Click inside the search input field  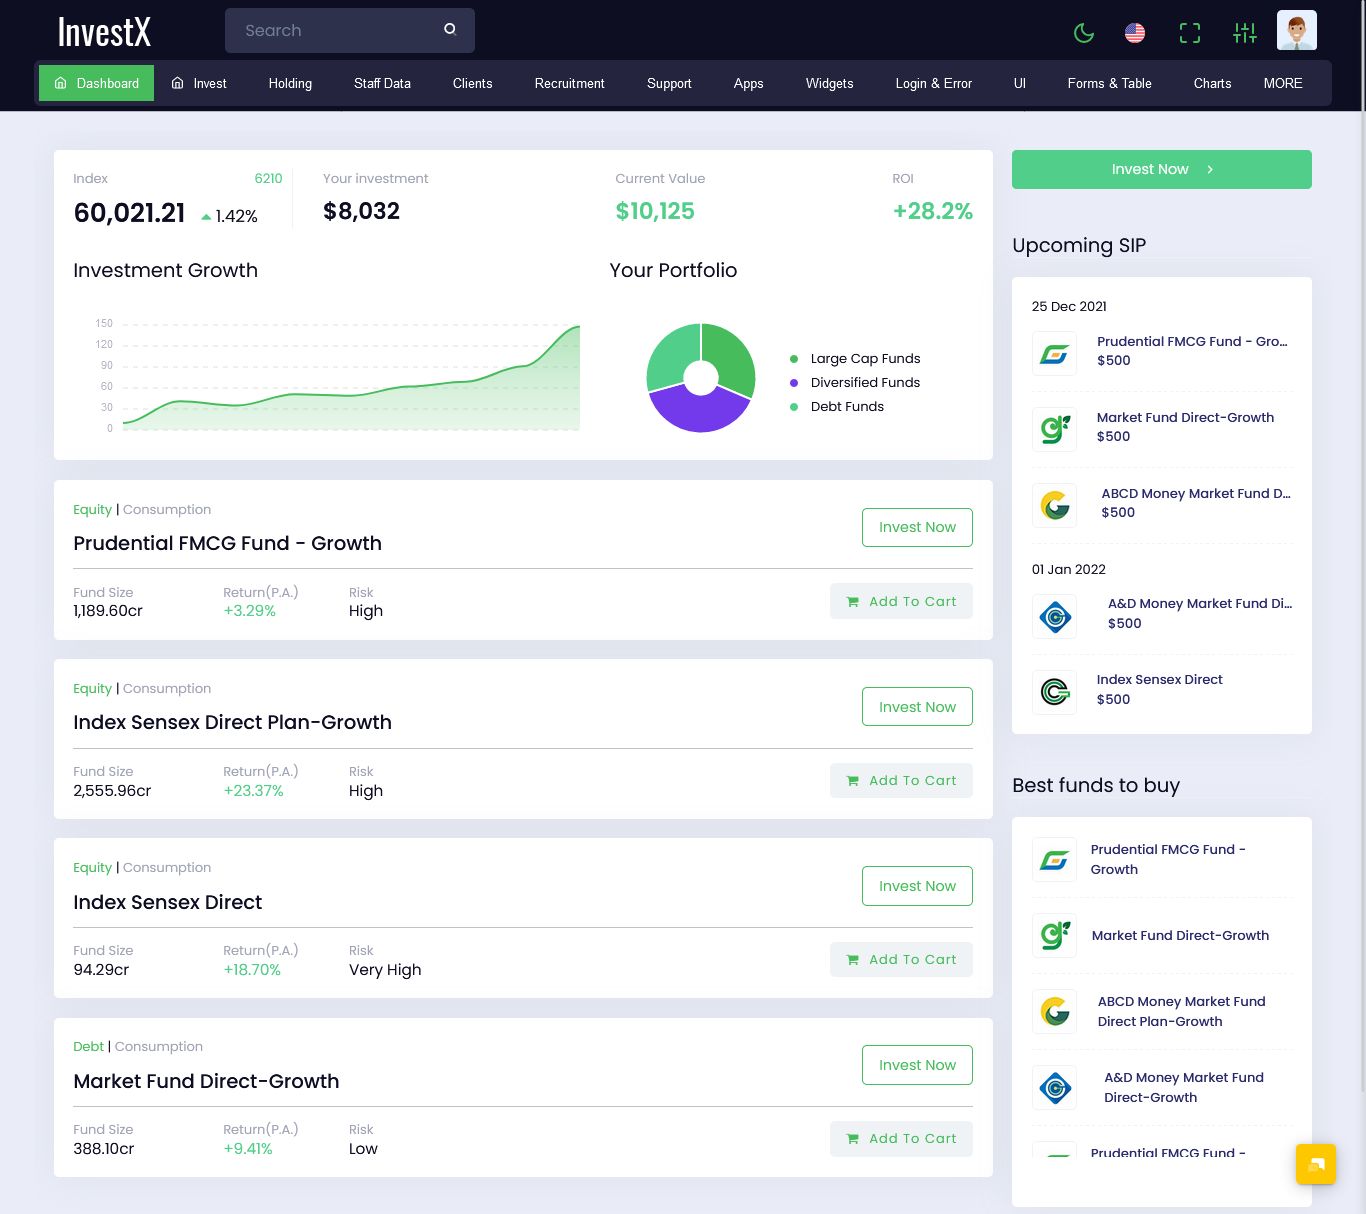[x=330, y=30]
